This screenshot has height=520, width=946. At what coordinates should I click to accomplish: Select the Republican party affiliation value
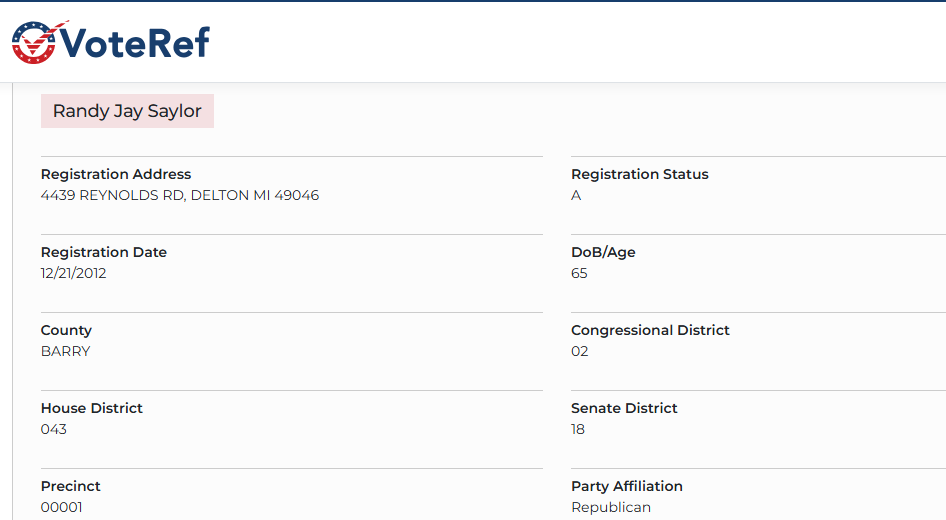(611, 507)
